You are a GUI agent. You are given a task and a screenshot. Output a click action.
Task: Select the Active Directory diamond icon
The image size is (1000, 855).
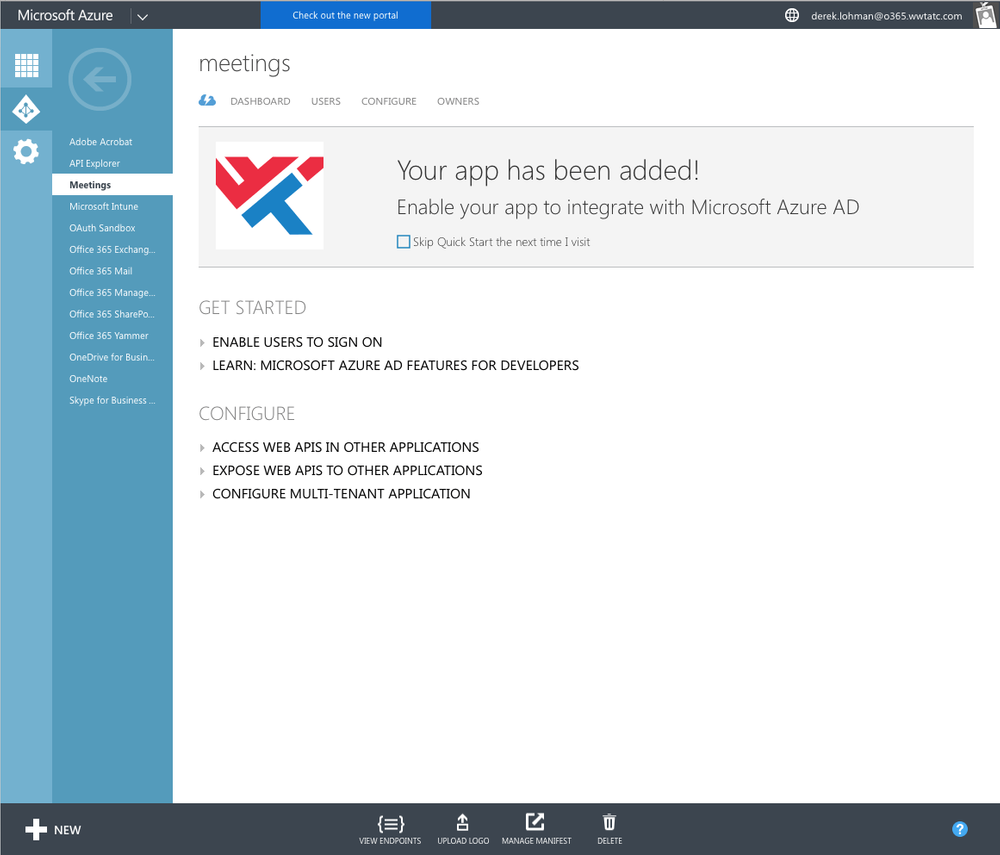point(26,110)
